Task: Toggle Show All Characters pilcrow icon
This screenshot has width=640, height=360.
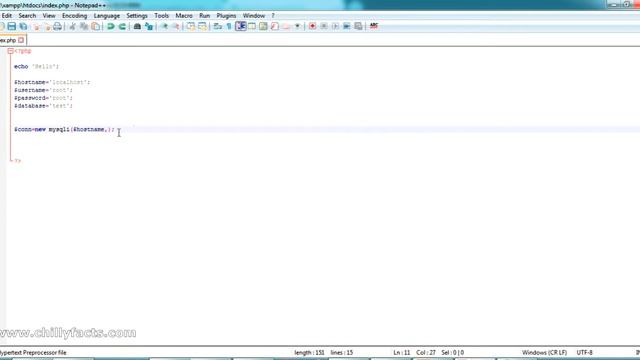Action: (229, 27)
